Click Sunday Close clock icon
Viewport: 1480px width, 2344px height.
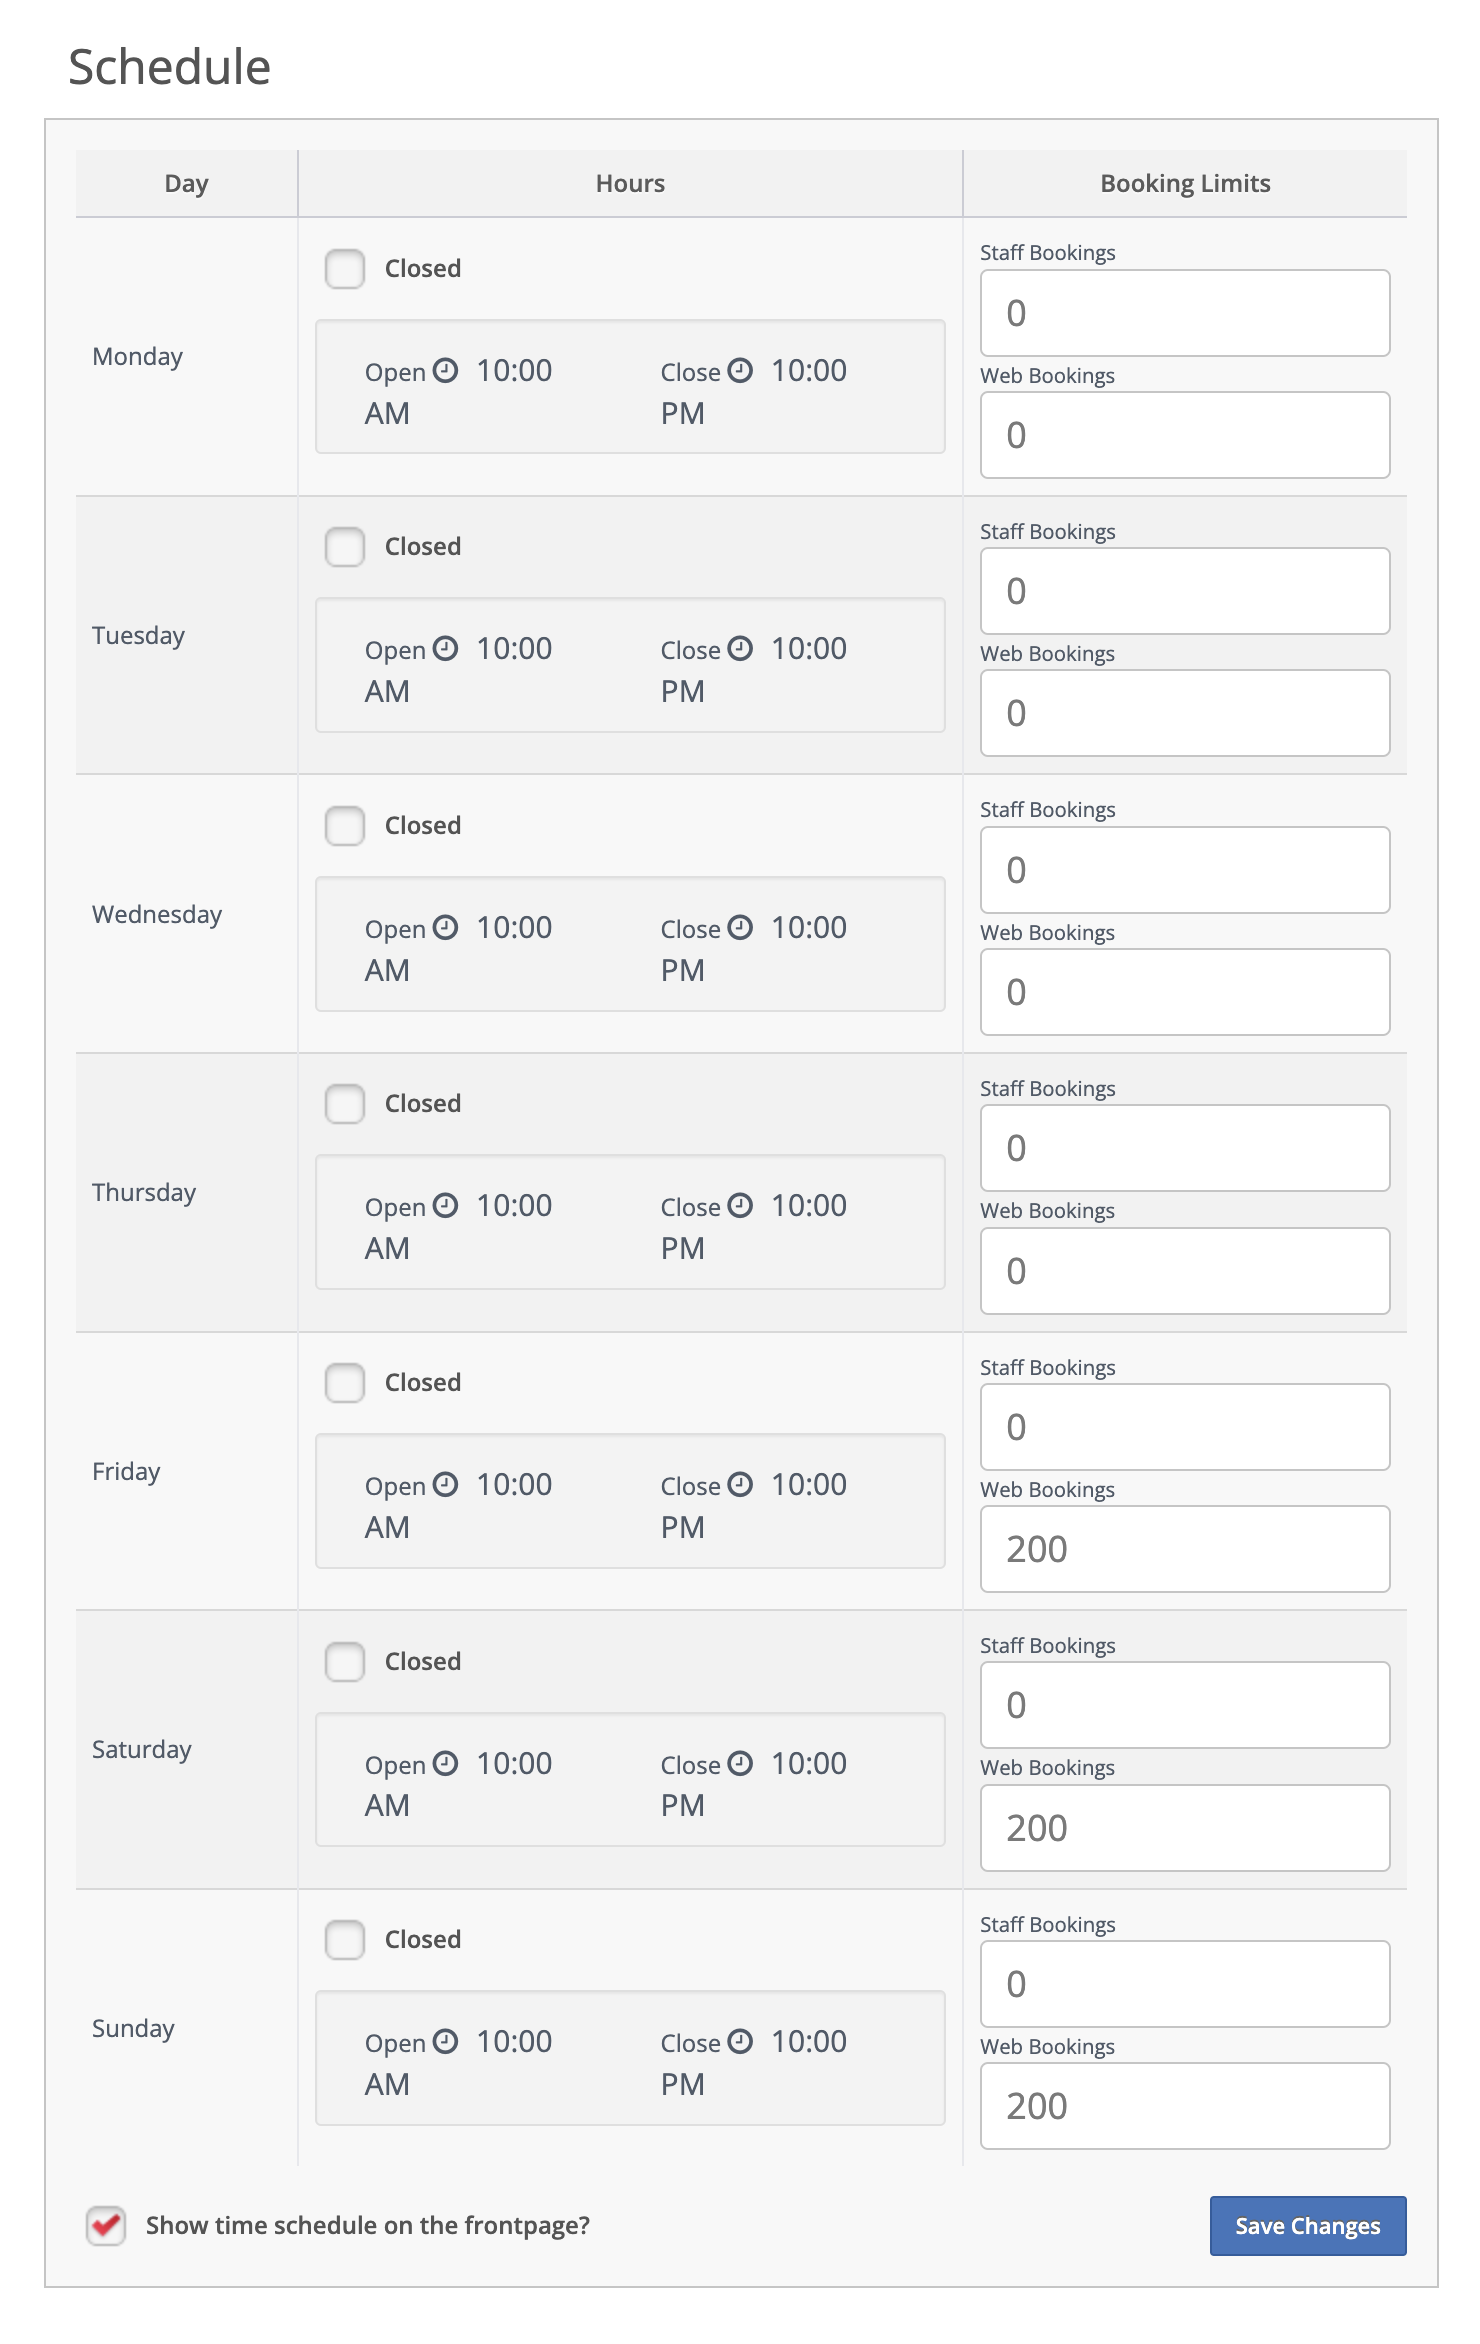click(740, 2042)
